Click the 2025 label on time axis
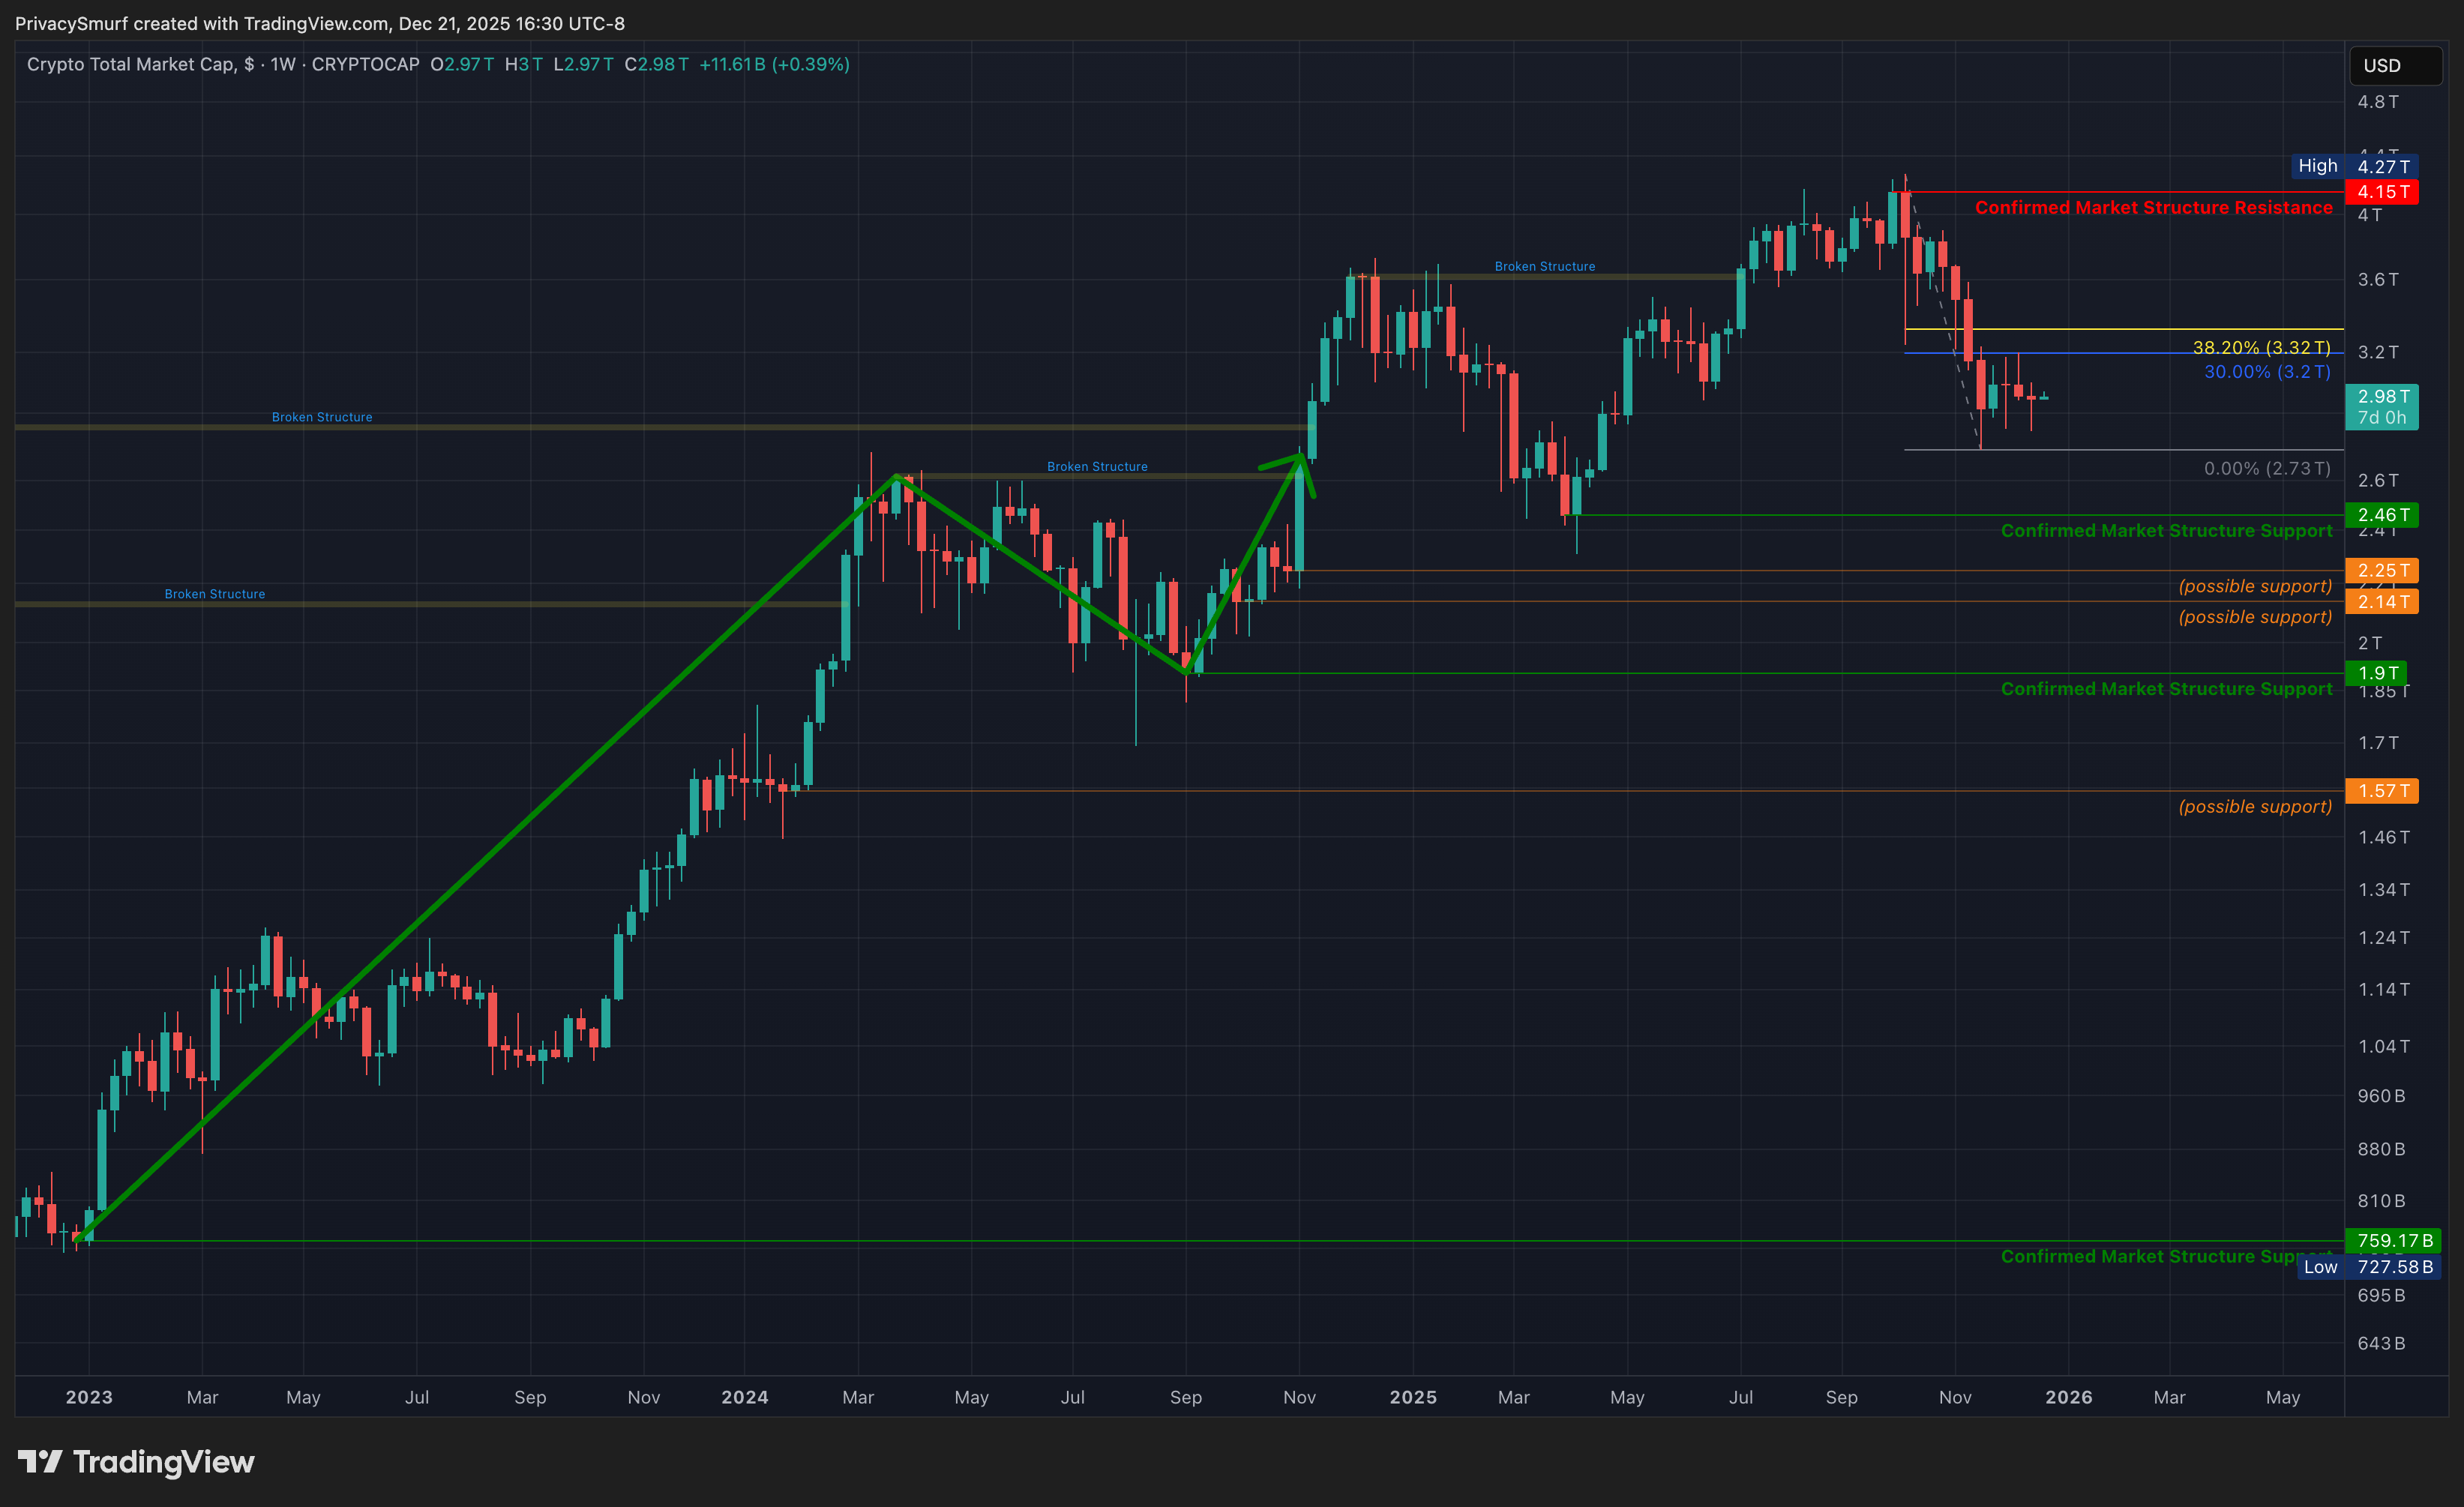Image resolution: width=2464 pixels, height=1507 pixels. (1412, 1397)
